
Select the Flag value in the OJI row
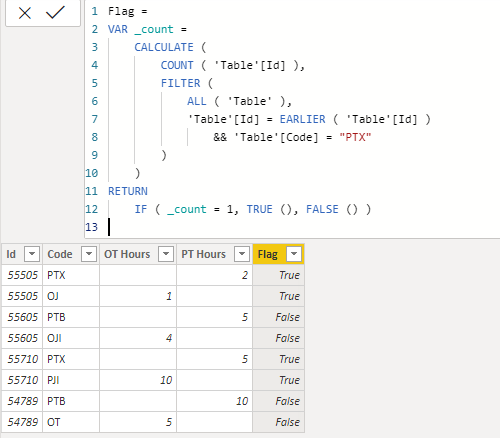click(279, 338)
